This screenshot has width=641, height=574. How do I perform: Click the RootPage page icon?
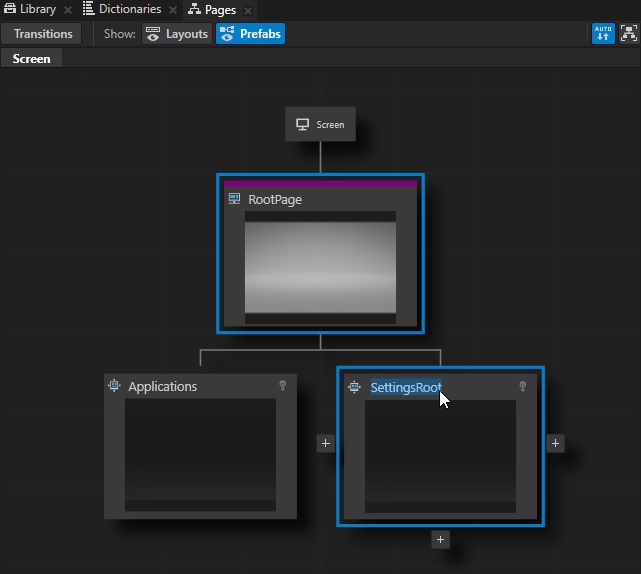coord(235,199)
